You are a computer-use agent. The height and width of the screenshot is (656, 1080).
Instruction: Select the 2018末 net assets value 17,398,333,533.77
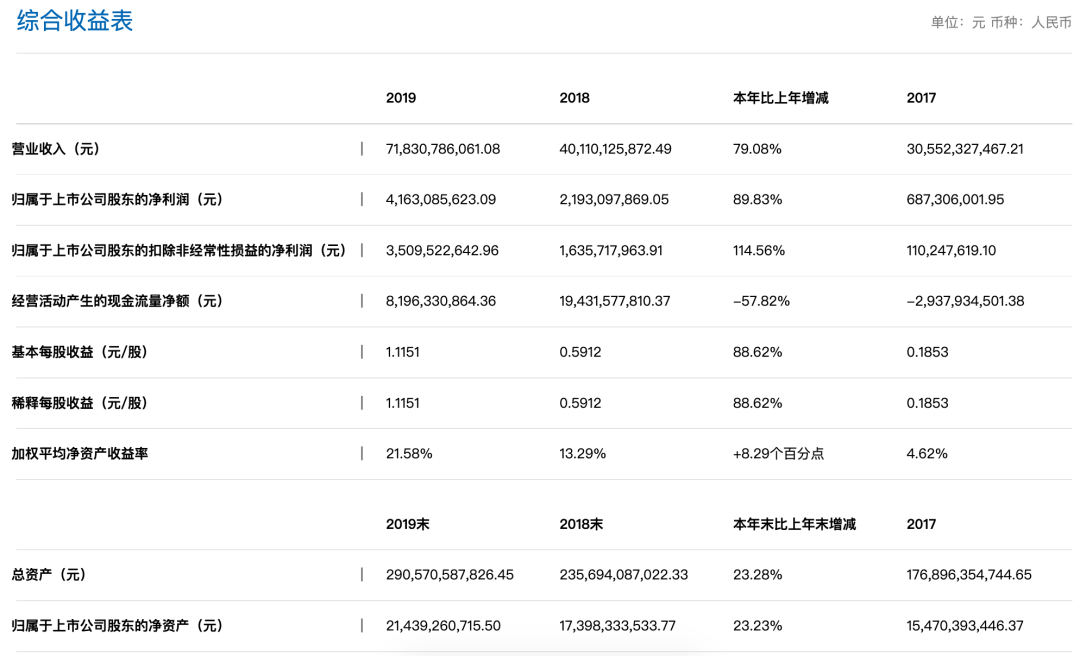tap(617, 626)
